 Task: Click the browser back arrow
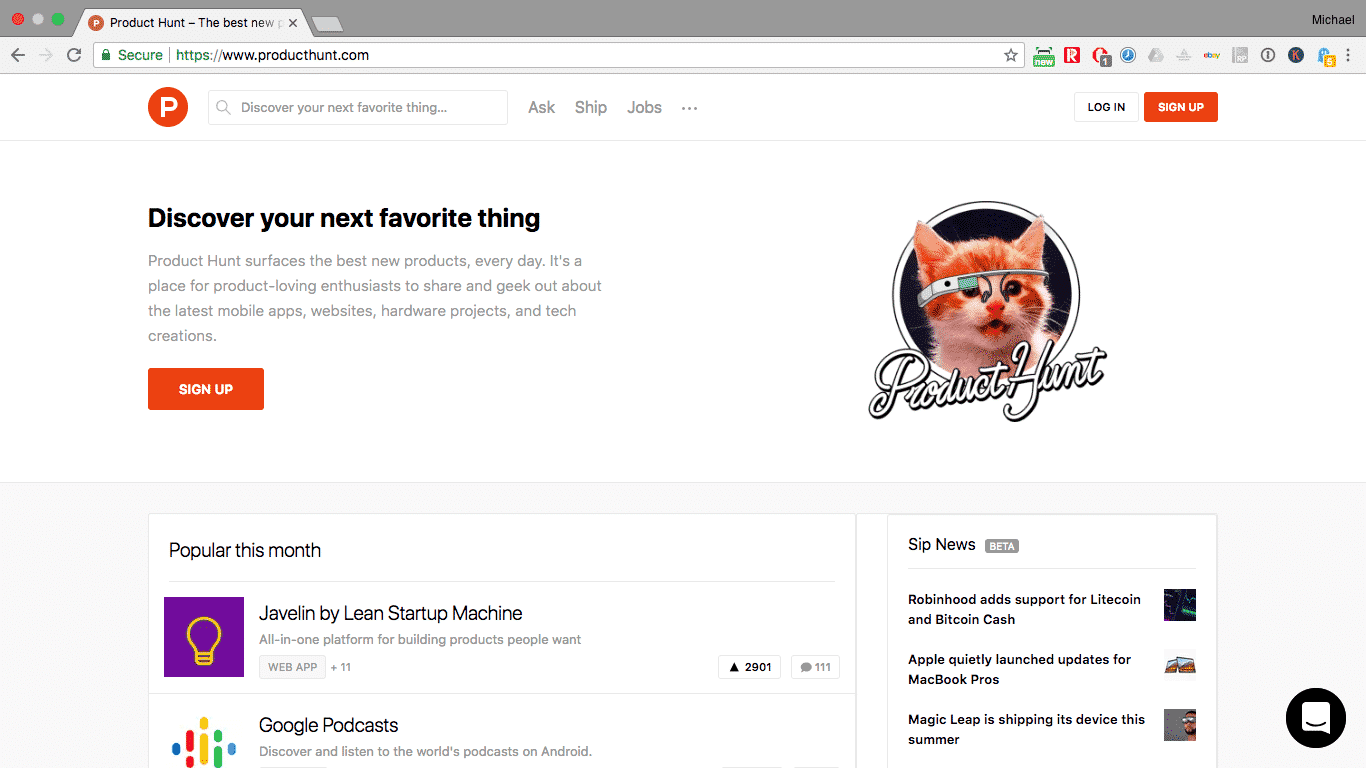click(x=18, y=55)
